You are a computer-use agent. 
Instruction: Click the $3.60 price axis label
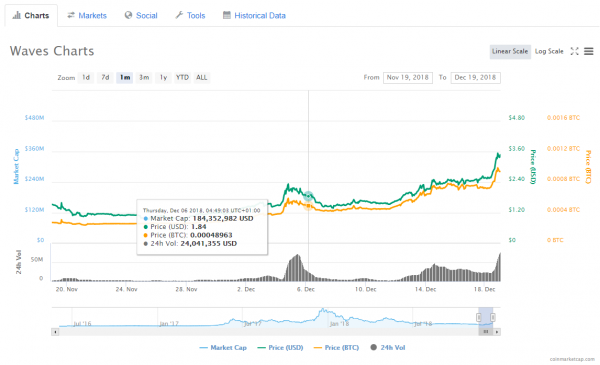click(517, 148)
